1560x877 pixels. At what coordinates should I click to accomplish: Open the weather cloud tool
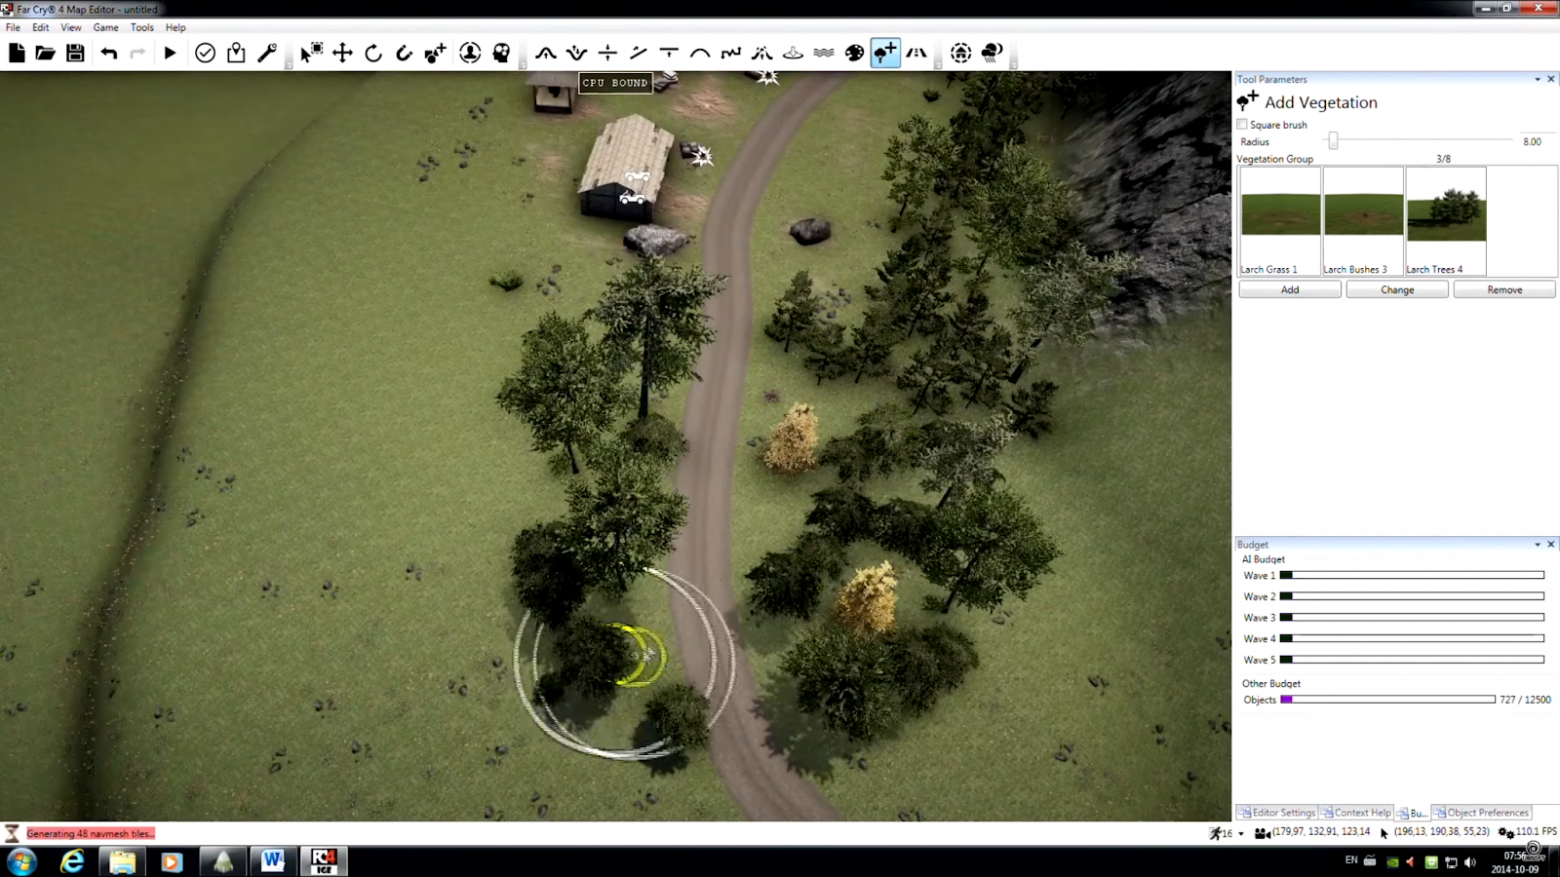(x=992, y=53)
